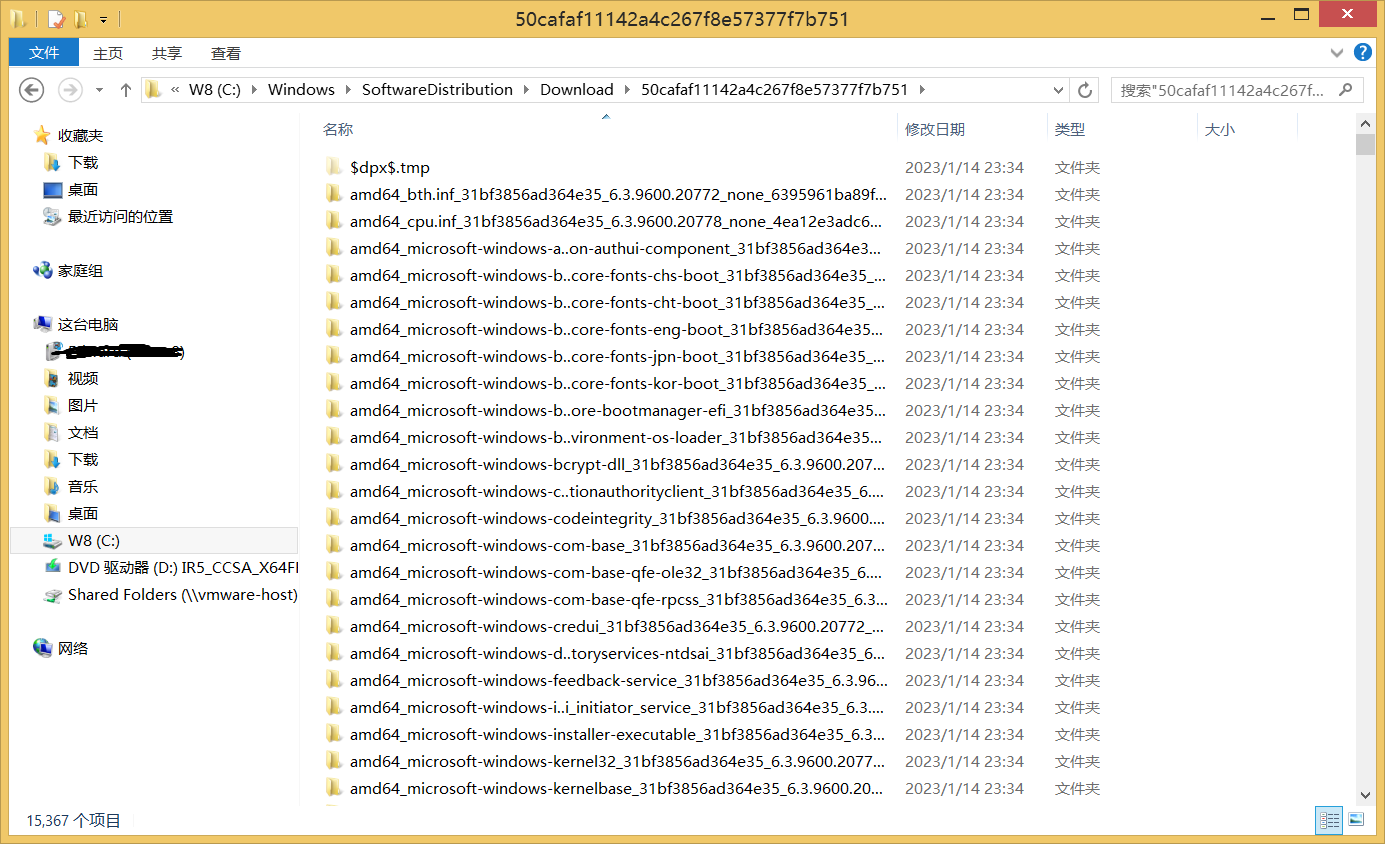This screenshot has width=1385, height=844.
Task: Click the Forward arrow button
Action: coord(69,89)
